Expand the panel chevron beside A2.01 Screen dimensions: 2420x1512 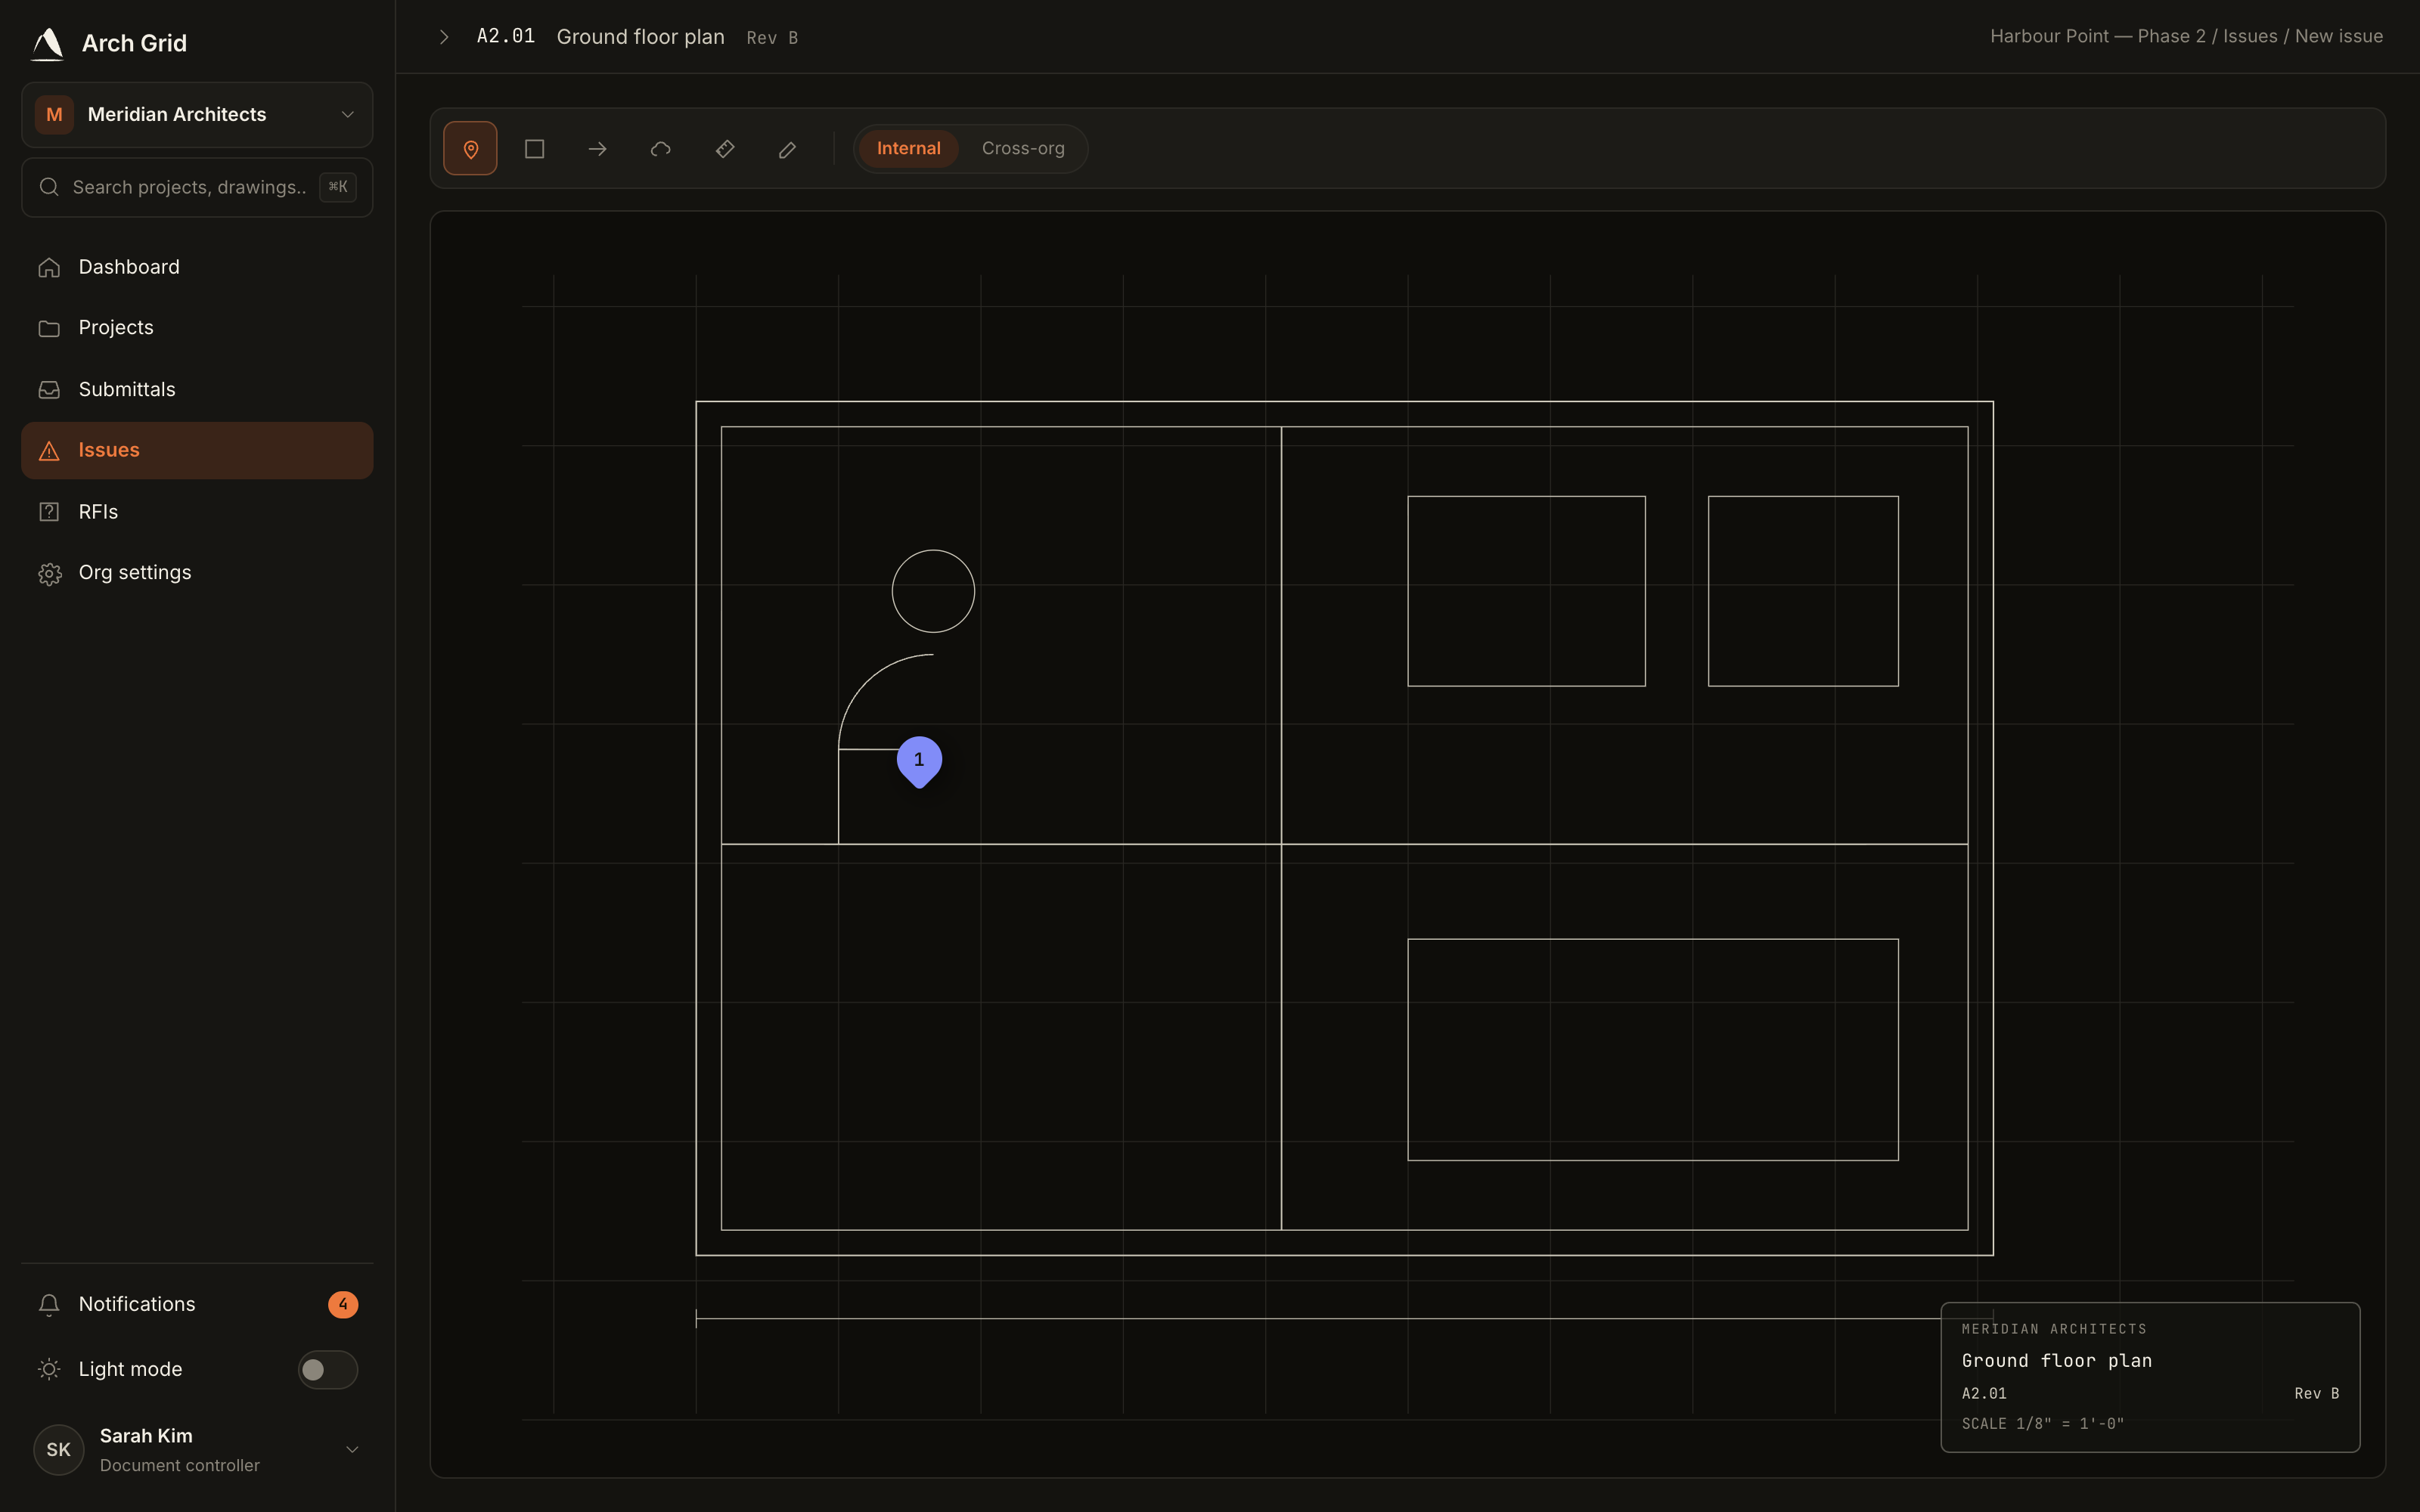tap(444, 37)
